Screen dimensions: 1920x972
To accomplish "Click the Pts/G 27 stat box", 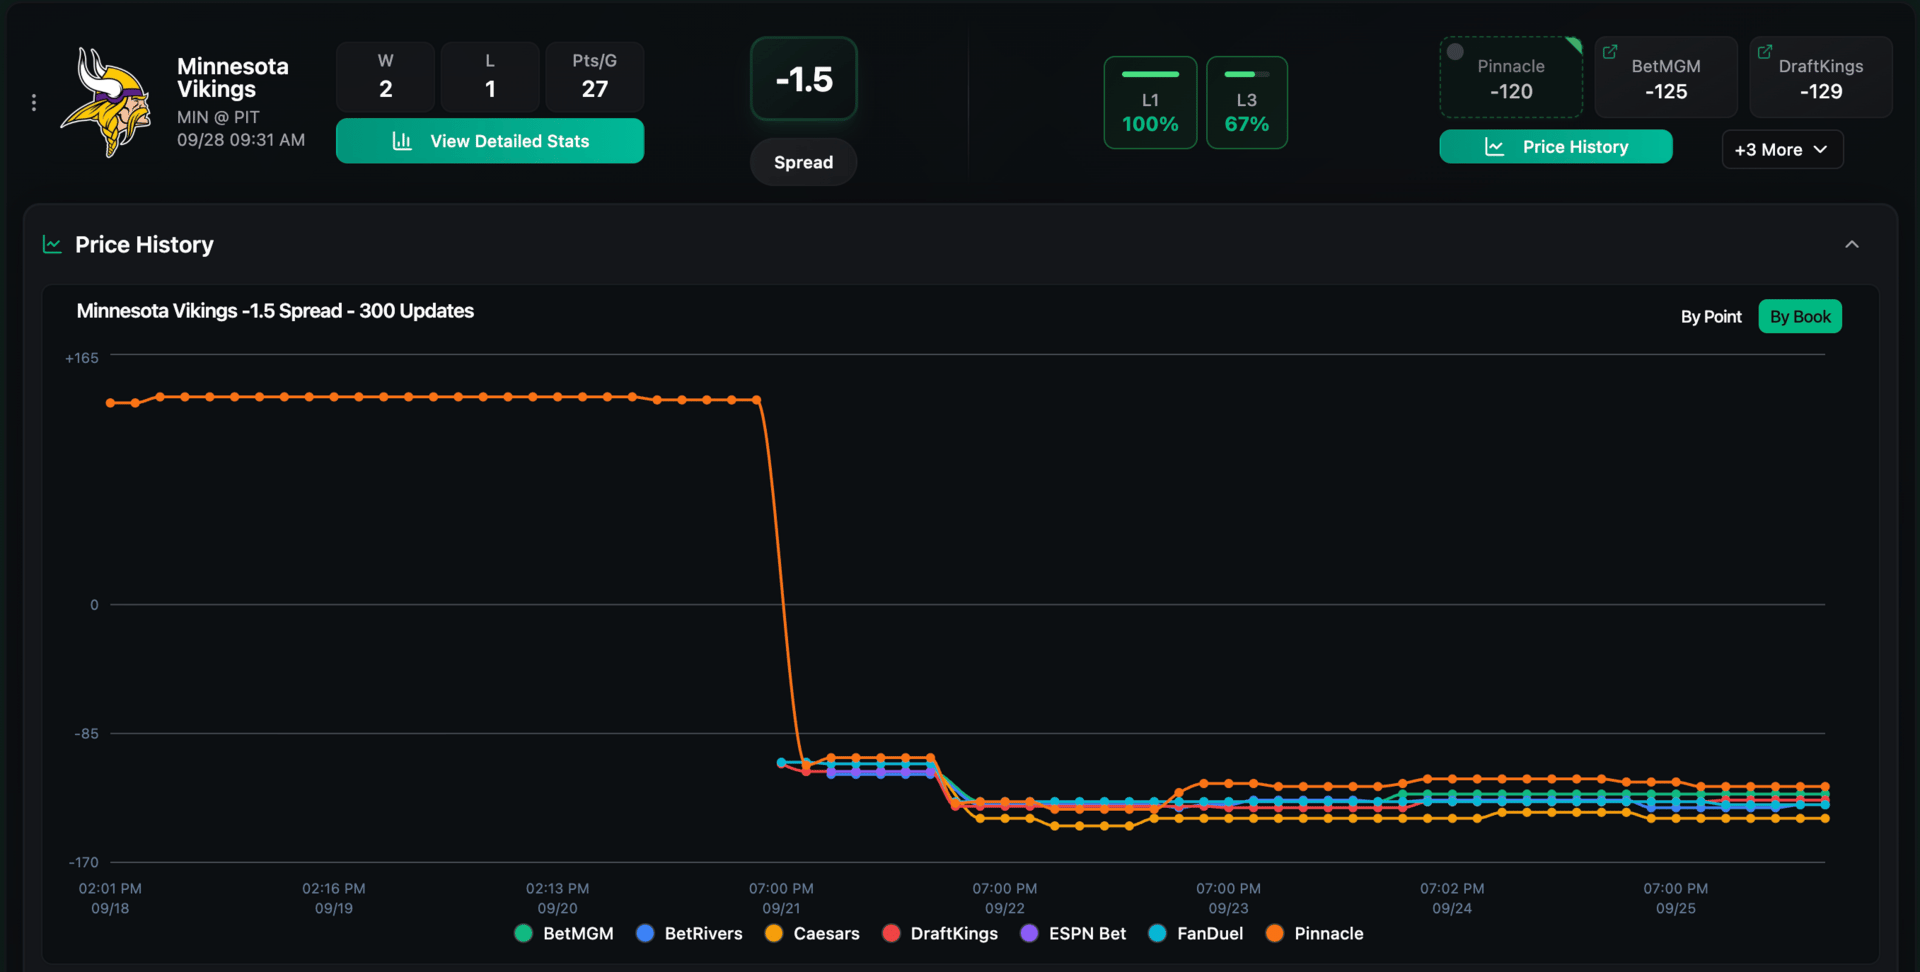I will pos(595,76).
